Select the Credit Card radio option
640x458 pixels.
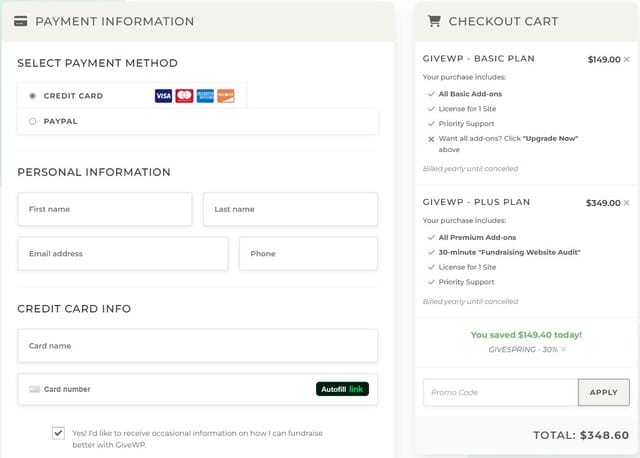tap(33, 96)
